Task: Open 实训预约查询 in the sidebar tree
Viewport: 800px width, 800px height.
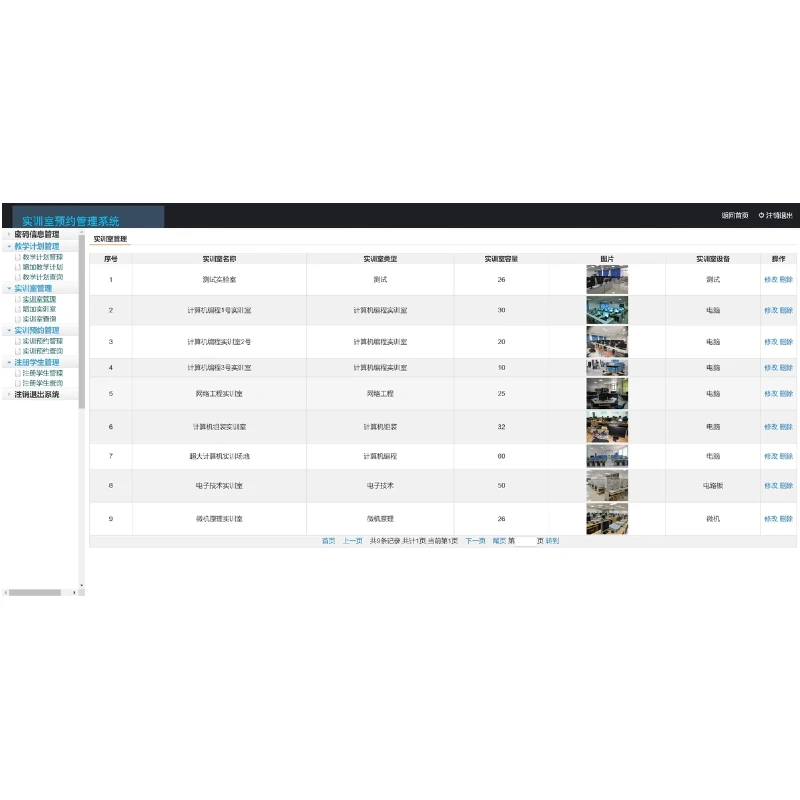Action: [43, 352]
